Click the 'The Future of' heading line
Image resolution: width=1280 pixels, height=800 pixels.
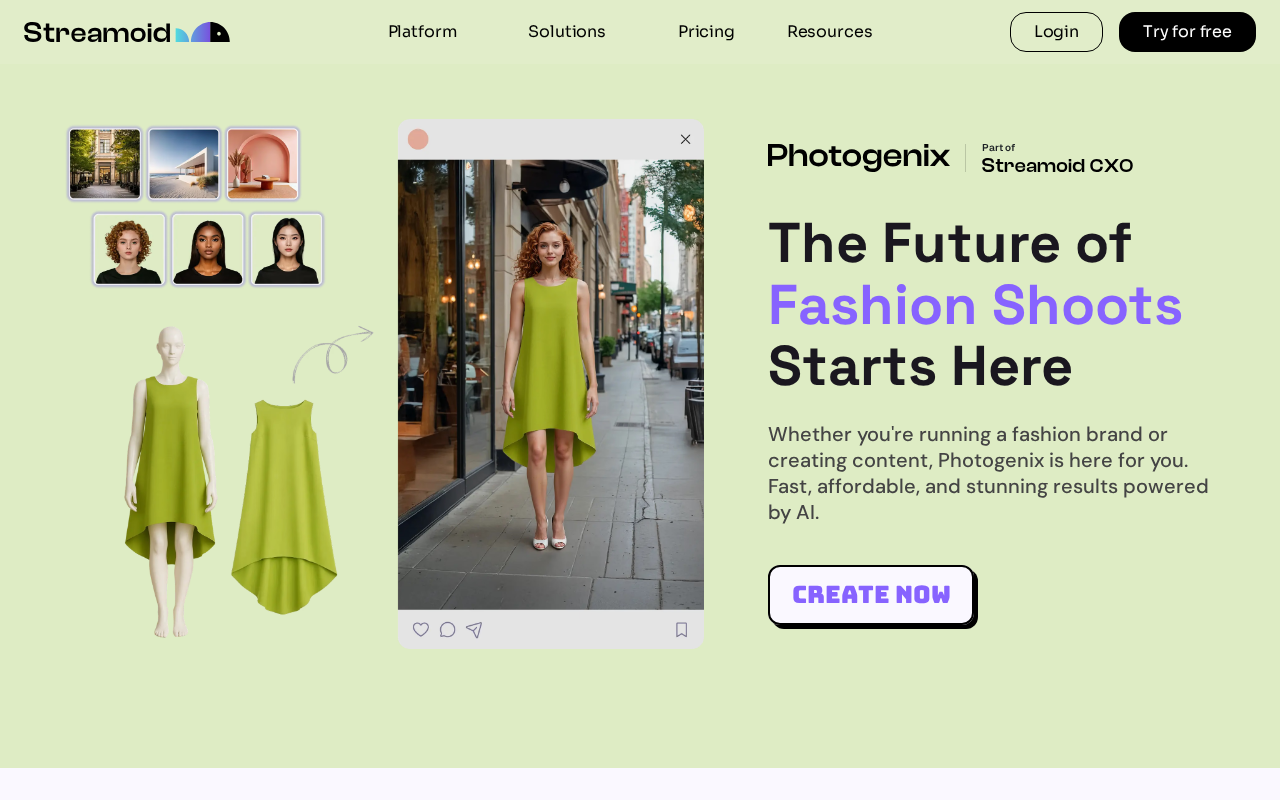pyautogui.click(x=950, y=243)
